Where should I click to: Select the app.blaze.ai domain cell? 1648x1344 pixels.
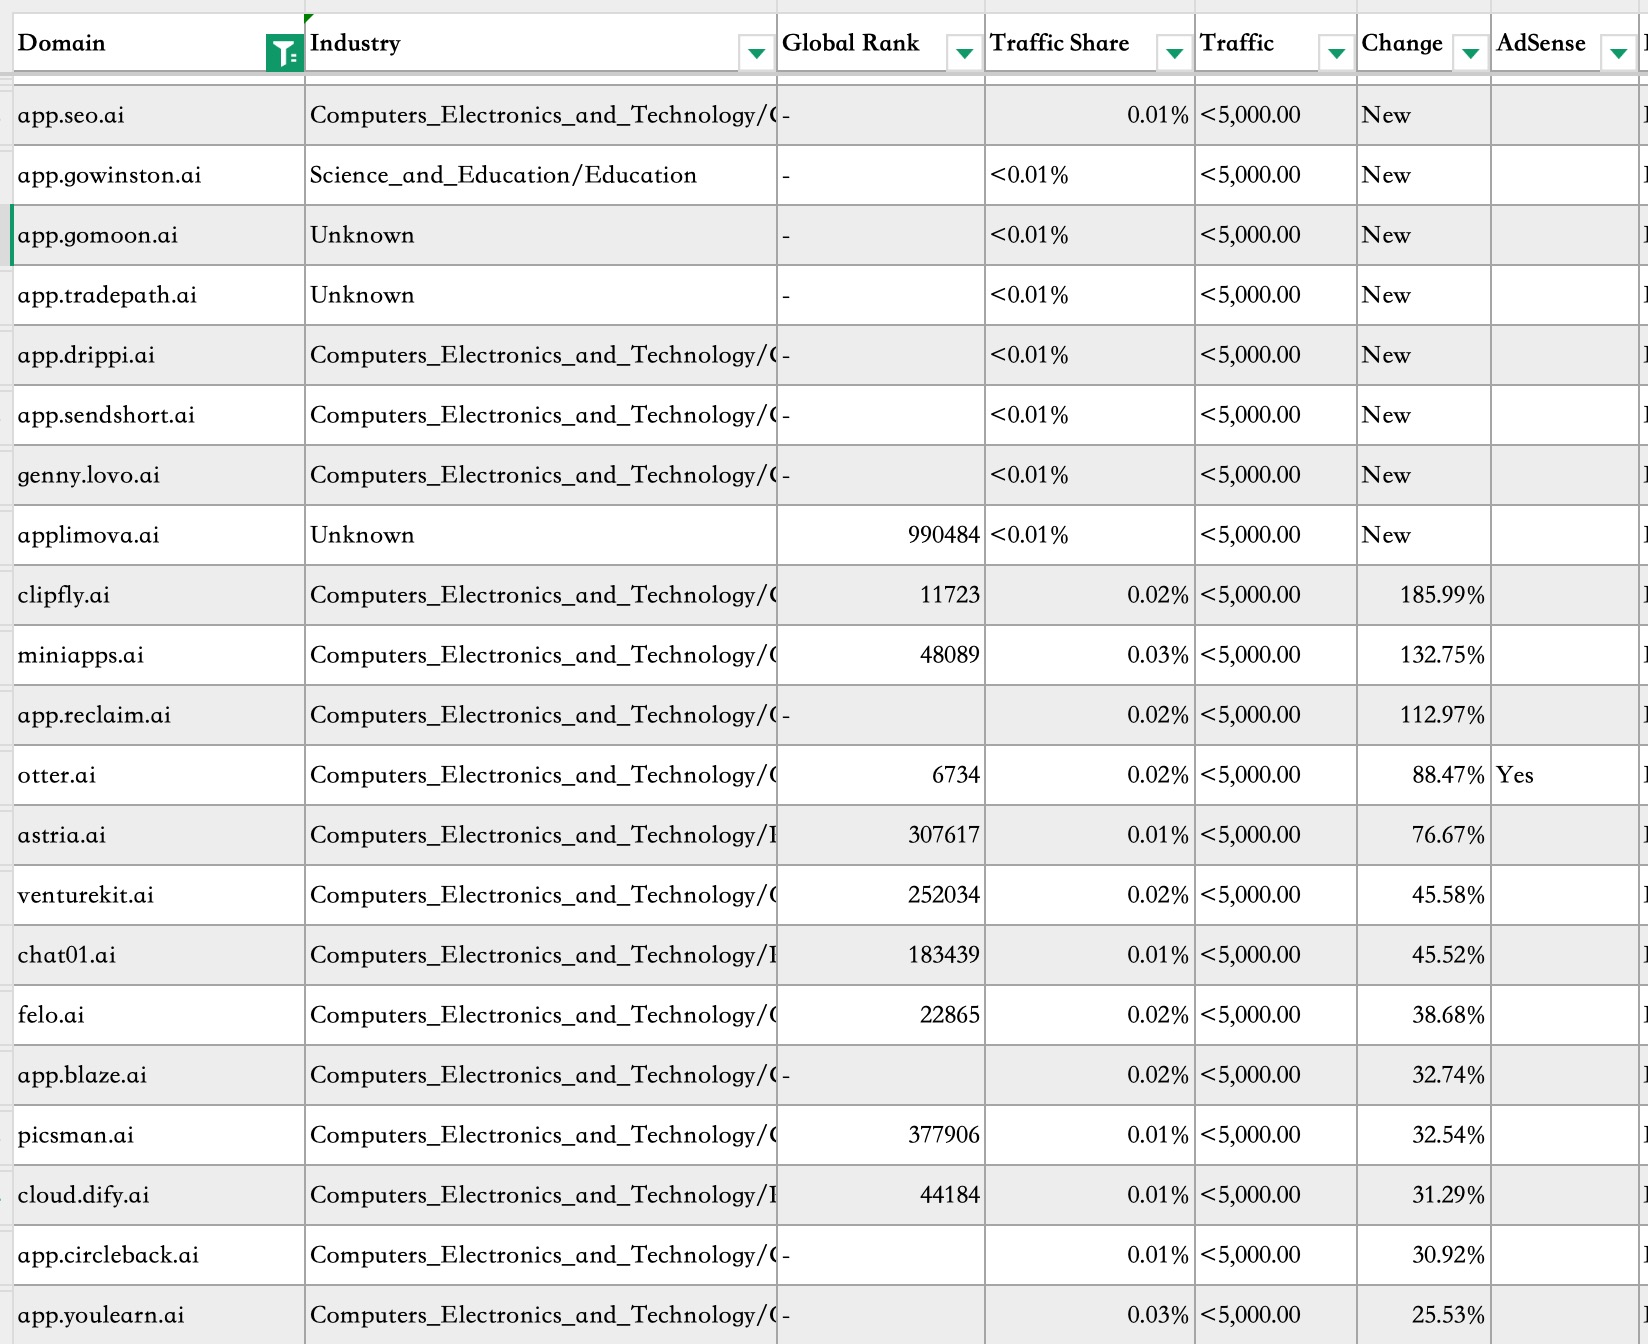pos(159,1075)
